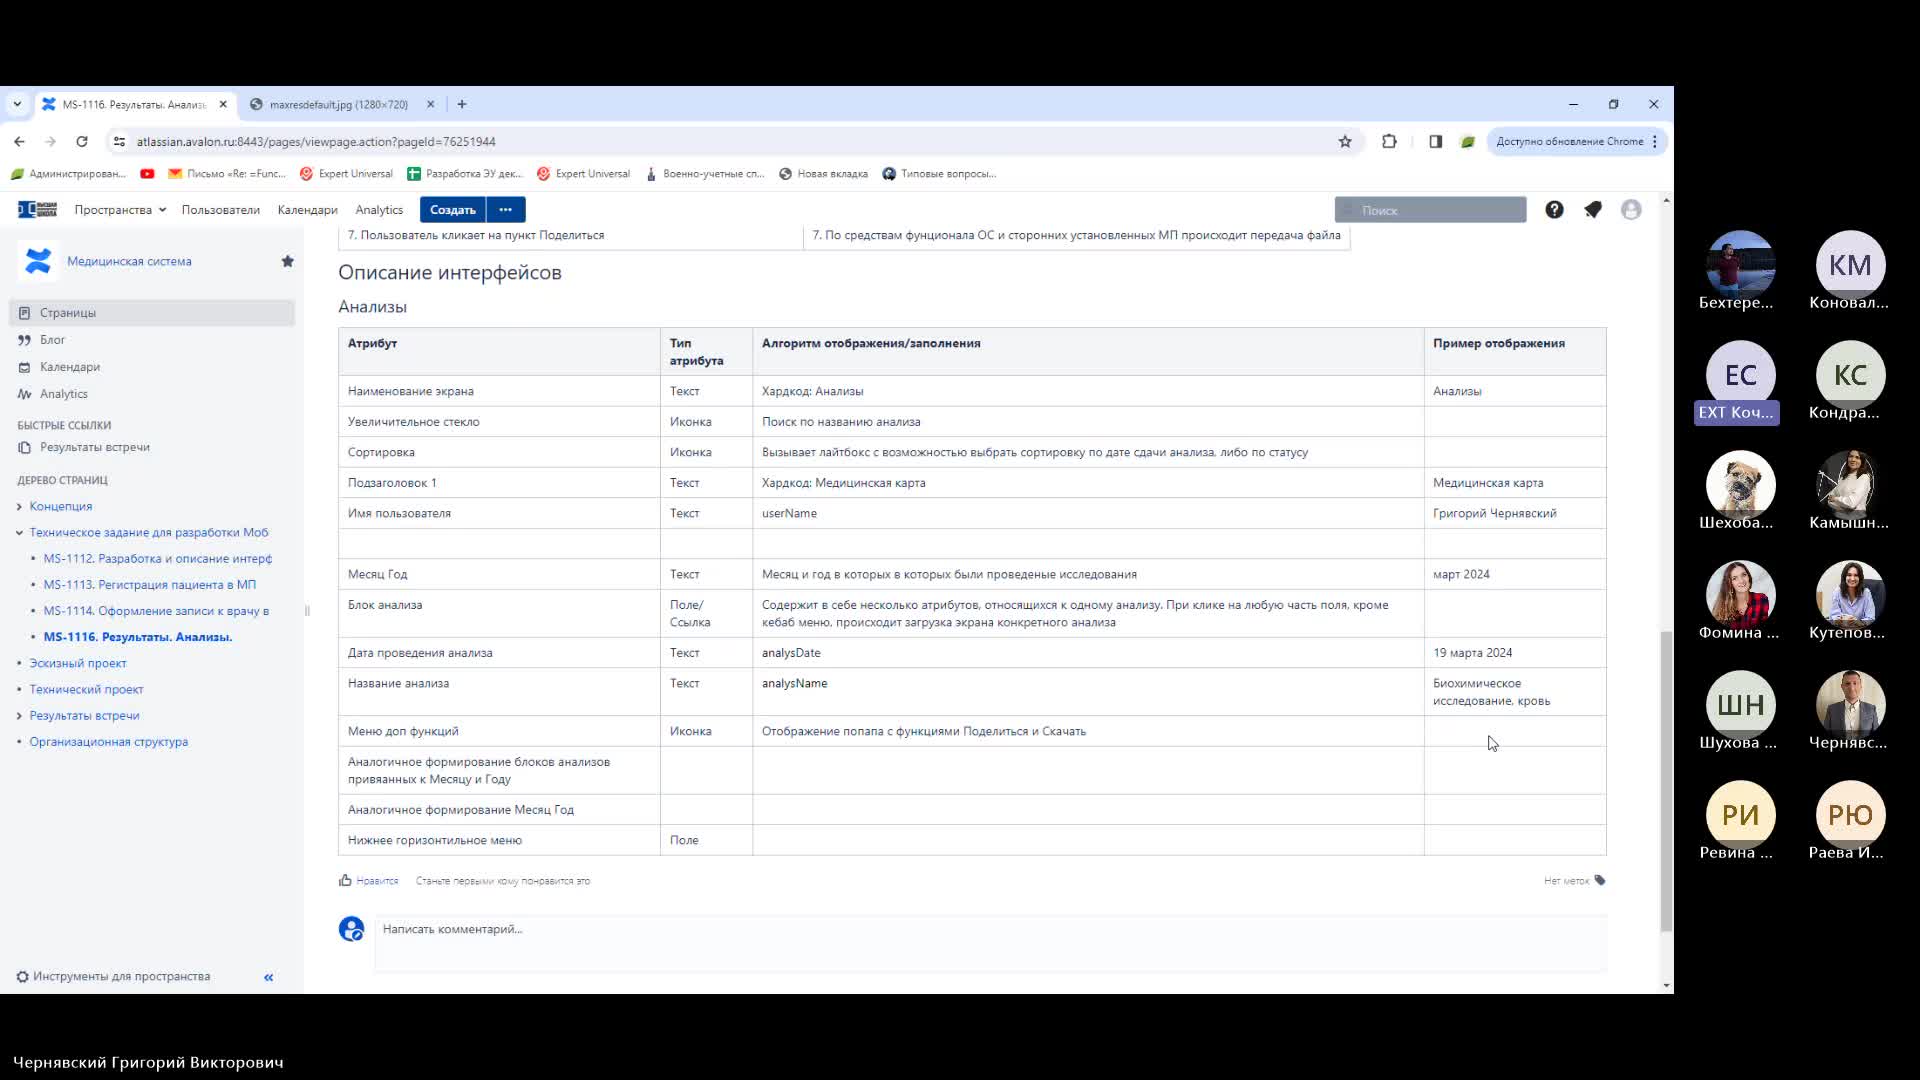The height and width of the screenshot is (1080, 1920).
Task: Open MS-1114 Оформление записи page
Action: coord(156,610)
